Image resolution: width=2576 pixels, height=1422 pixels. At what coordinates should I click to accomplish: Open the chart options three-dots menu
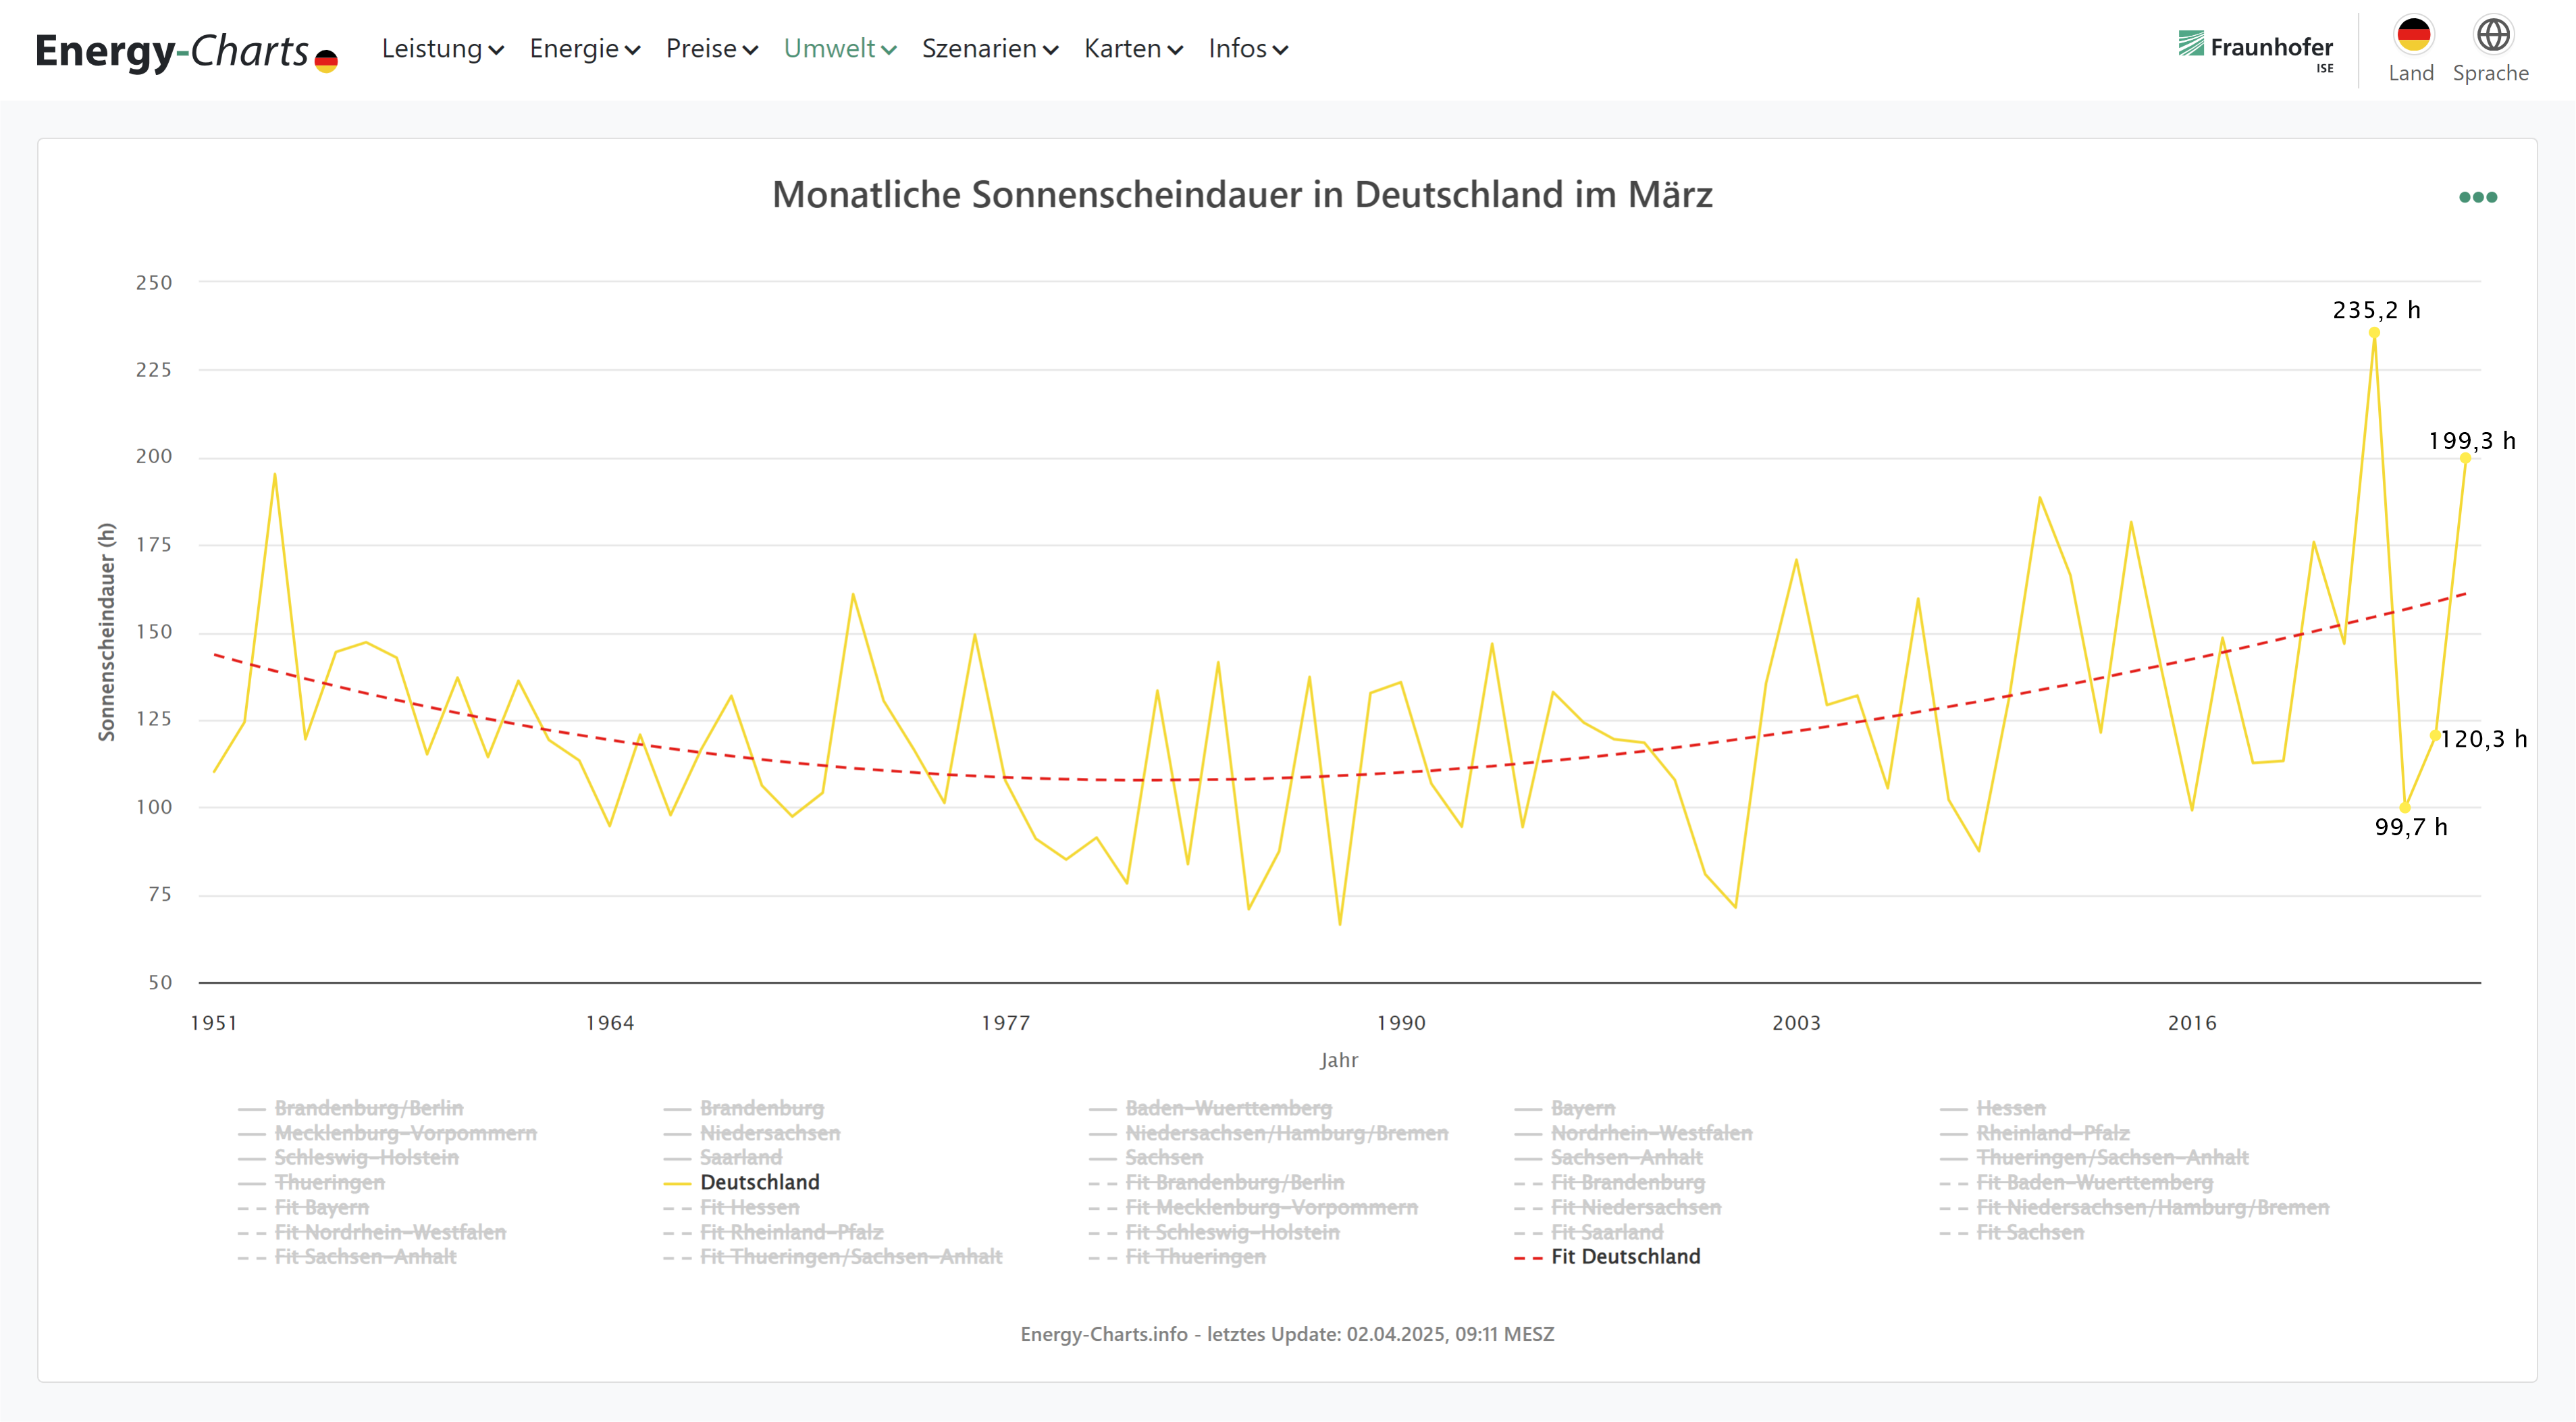coord(2477,197)
